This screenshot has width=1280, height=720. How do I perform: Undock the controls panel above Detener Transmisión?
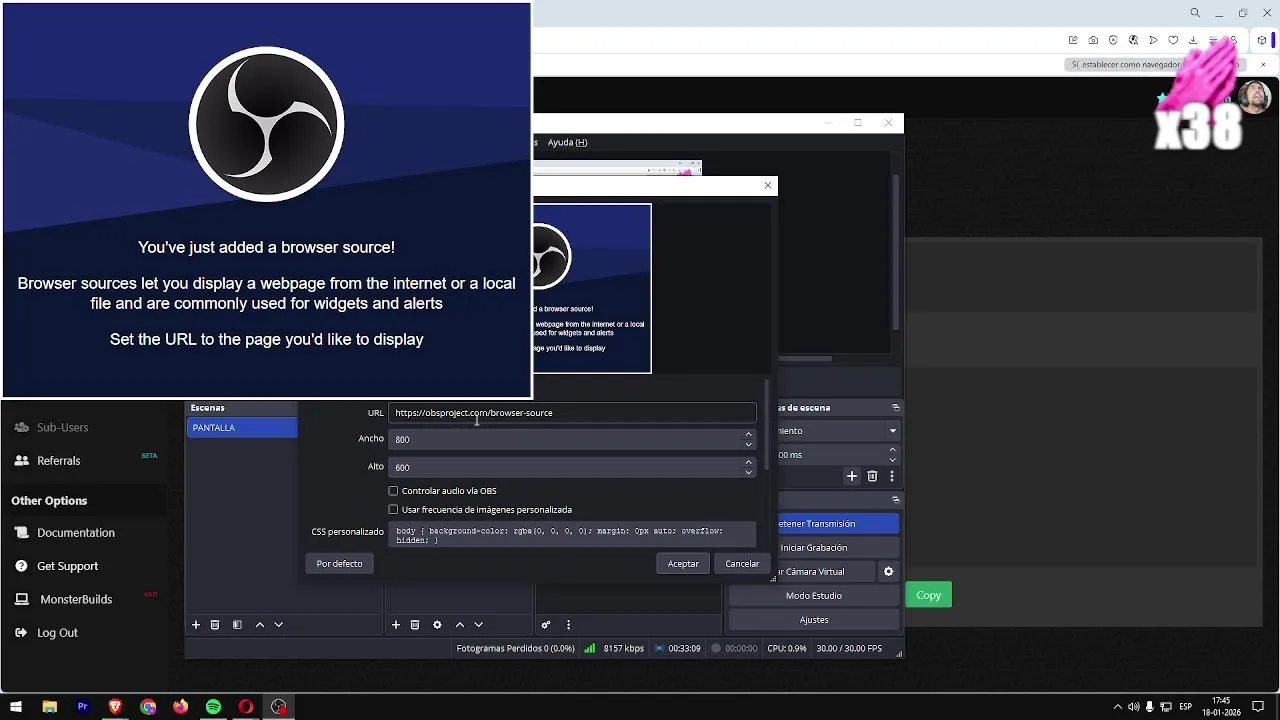[x=896, y=500]
